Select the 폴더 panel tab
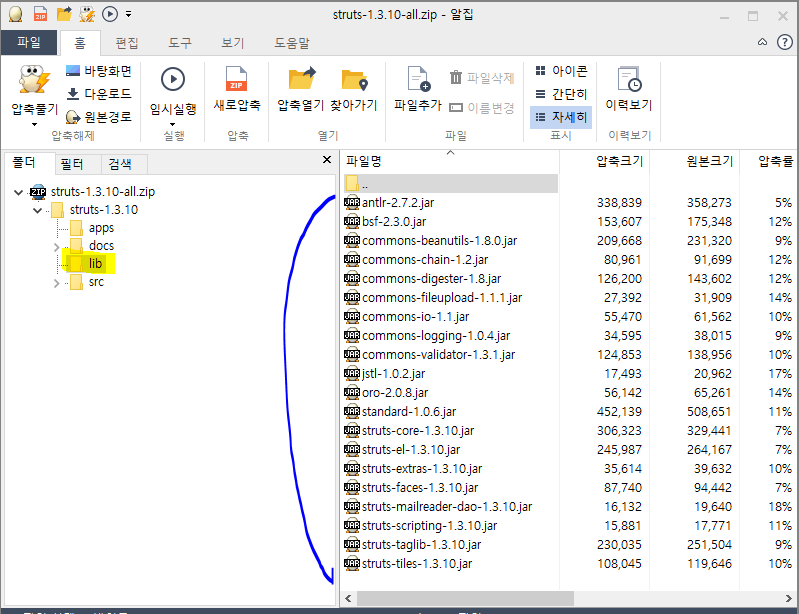 [24, 163]
